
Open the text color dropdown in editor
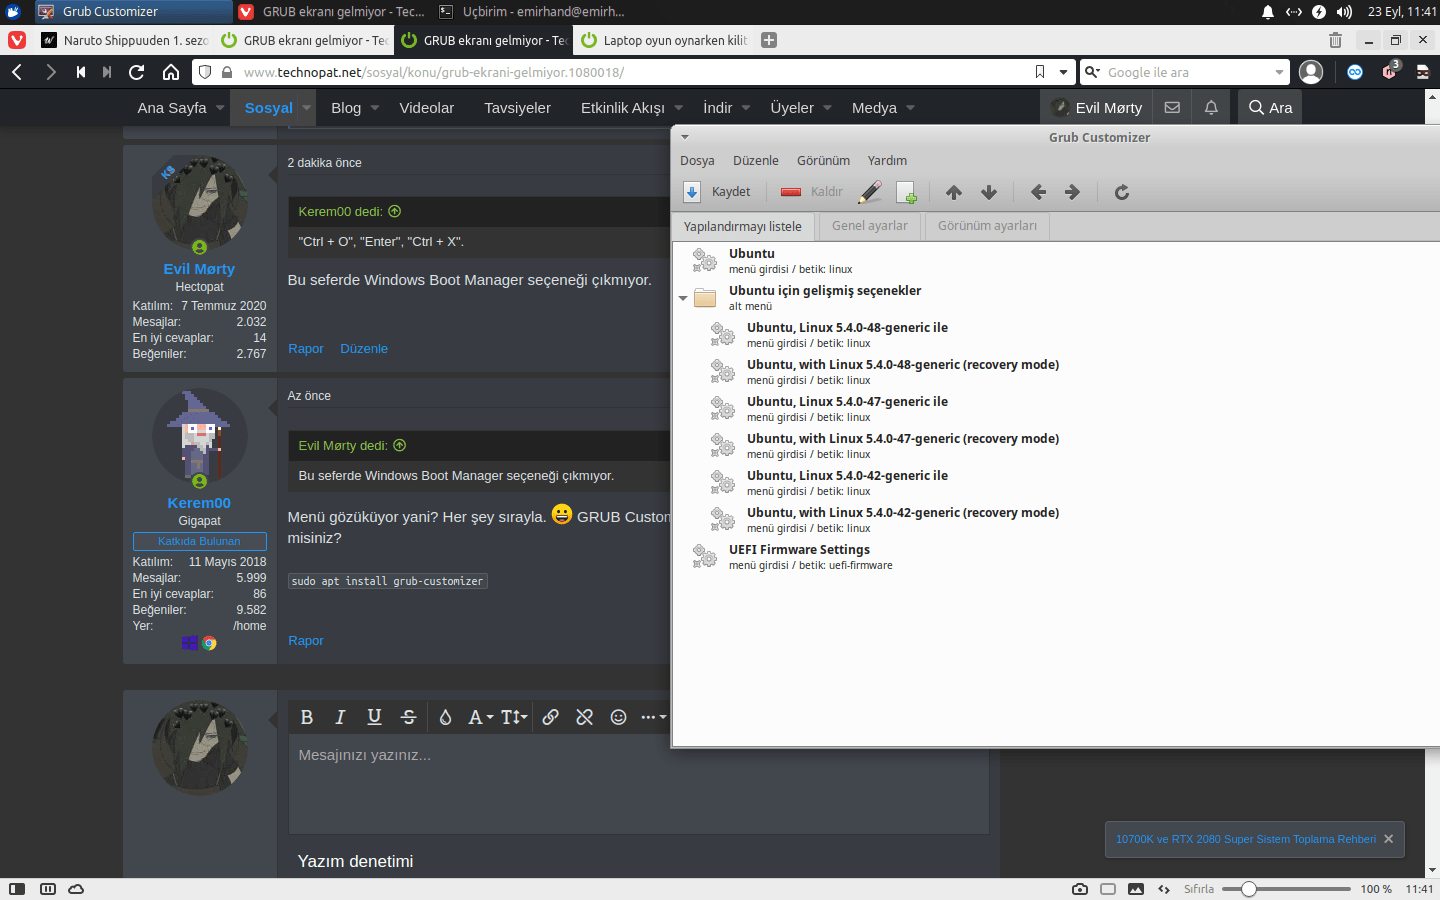pyautogui.click(x=481, y=717)
